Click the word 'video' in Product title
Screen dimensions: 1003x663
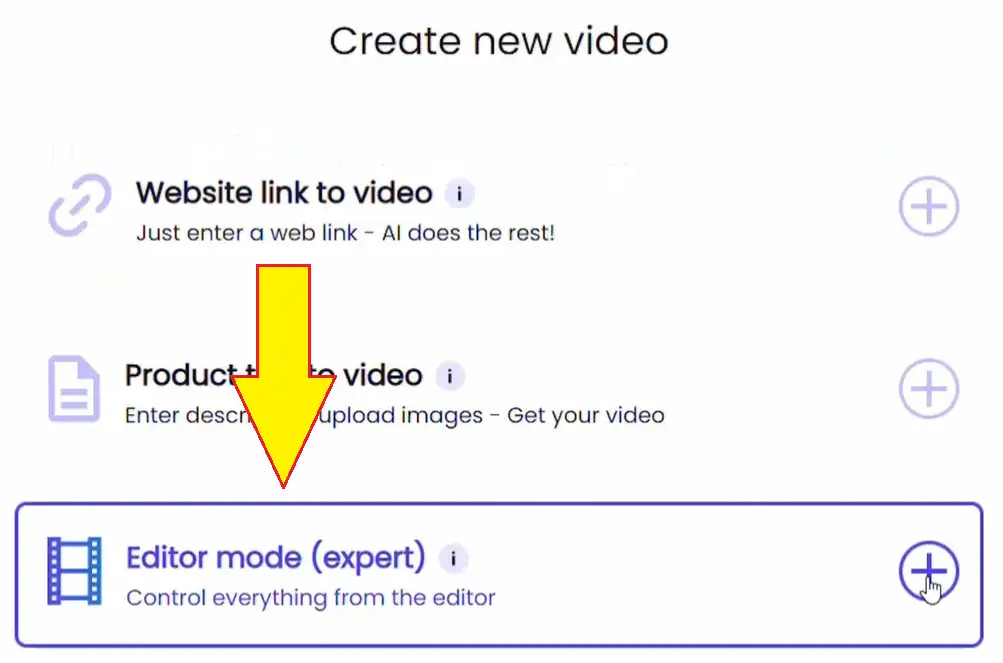point(383,375)
